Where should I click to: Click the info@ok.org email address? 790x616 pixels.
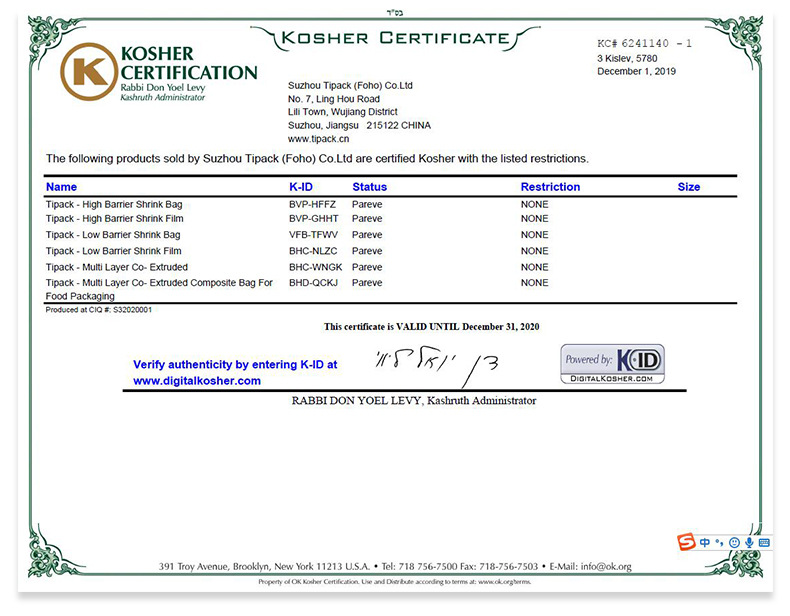tap(606, 567)
